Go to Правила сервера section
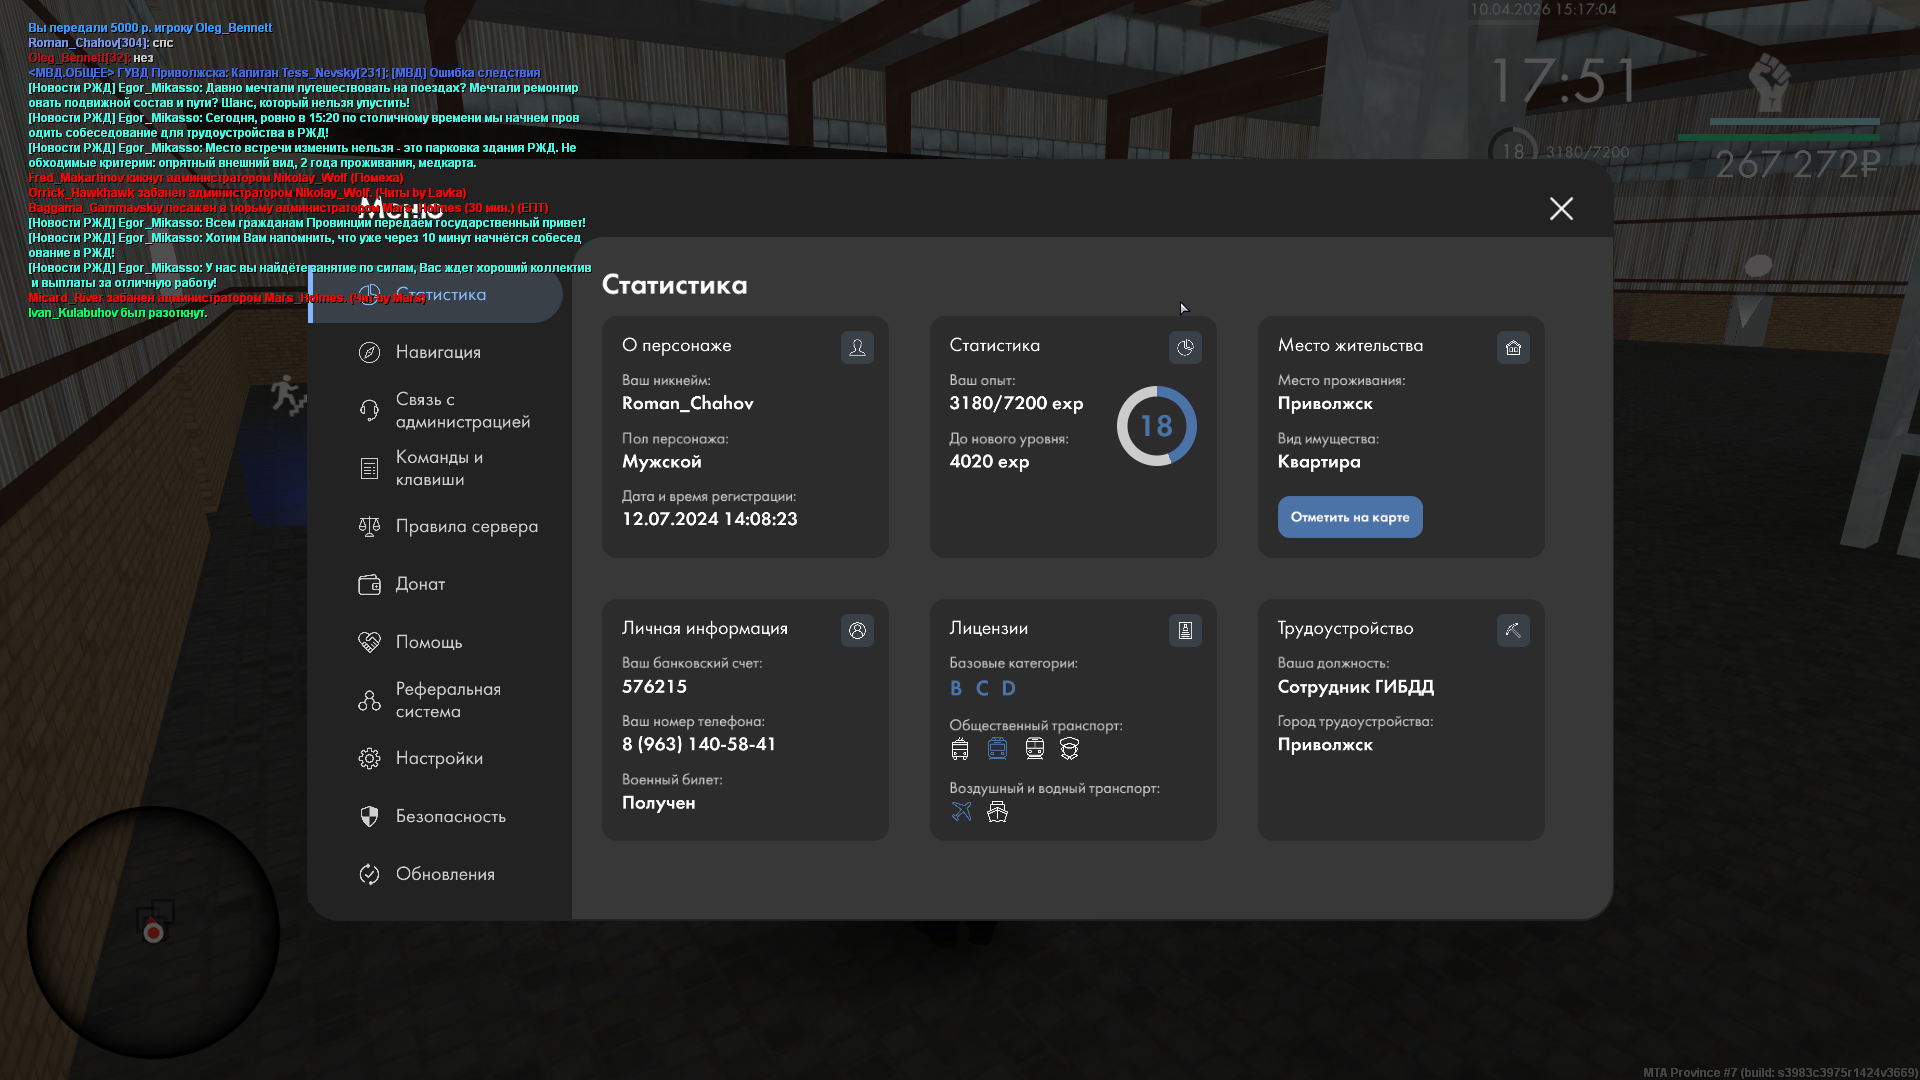Screen dimensions: 1920x1080 [x=465, y=526]
